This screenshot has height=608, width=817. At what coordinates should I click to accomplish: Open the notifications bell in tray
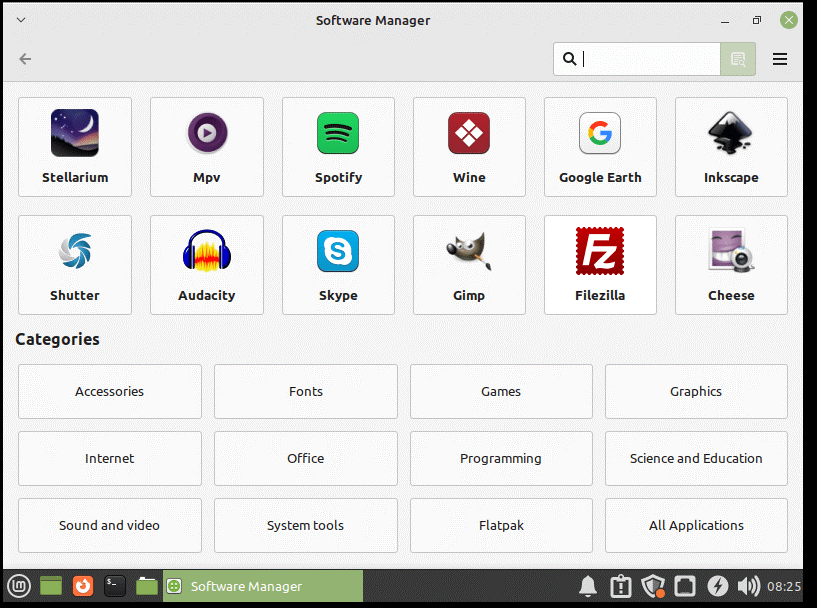click(588, 586)
